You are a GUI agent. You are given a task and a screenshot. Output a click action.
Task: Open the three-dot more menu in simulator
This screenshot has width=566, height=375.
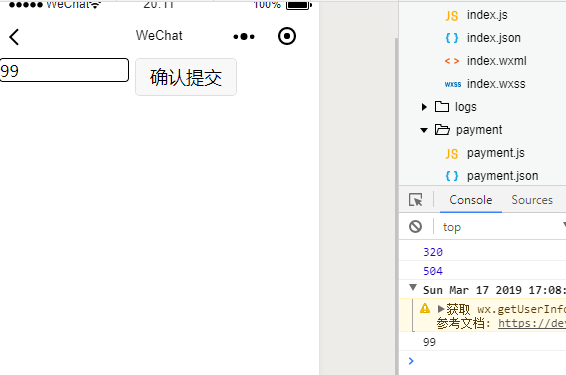[244, 36]
